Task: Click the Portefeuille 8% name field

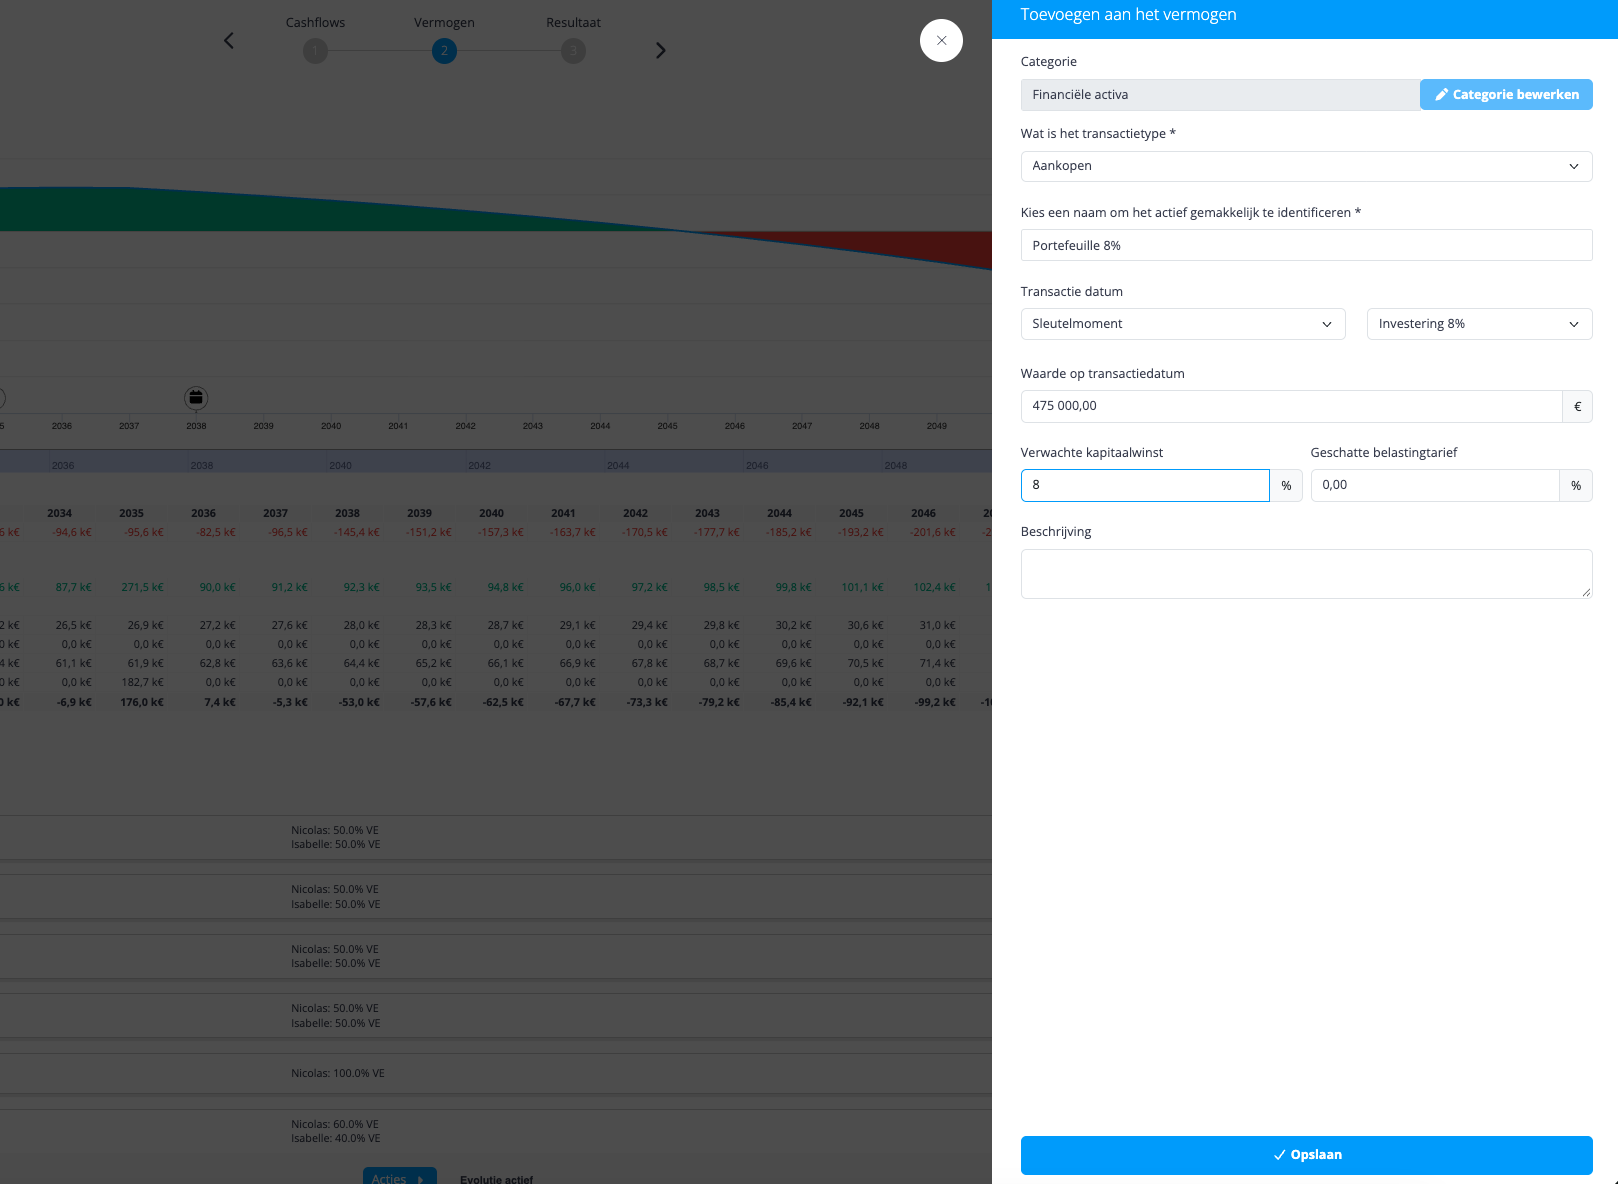Action: 1306,245
